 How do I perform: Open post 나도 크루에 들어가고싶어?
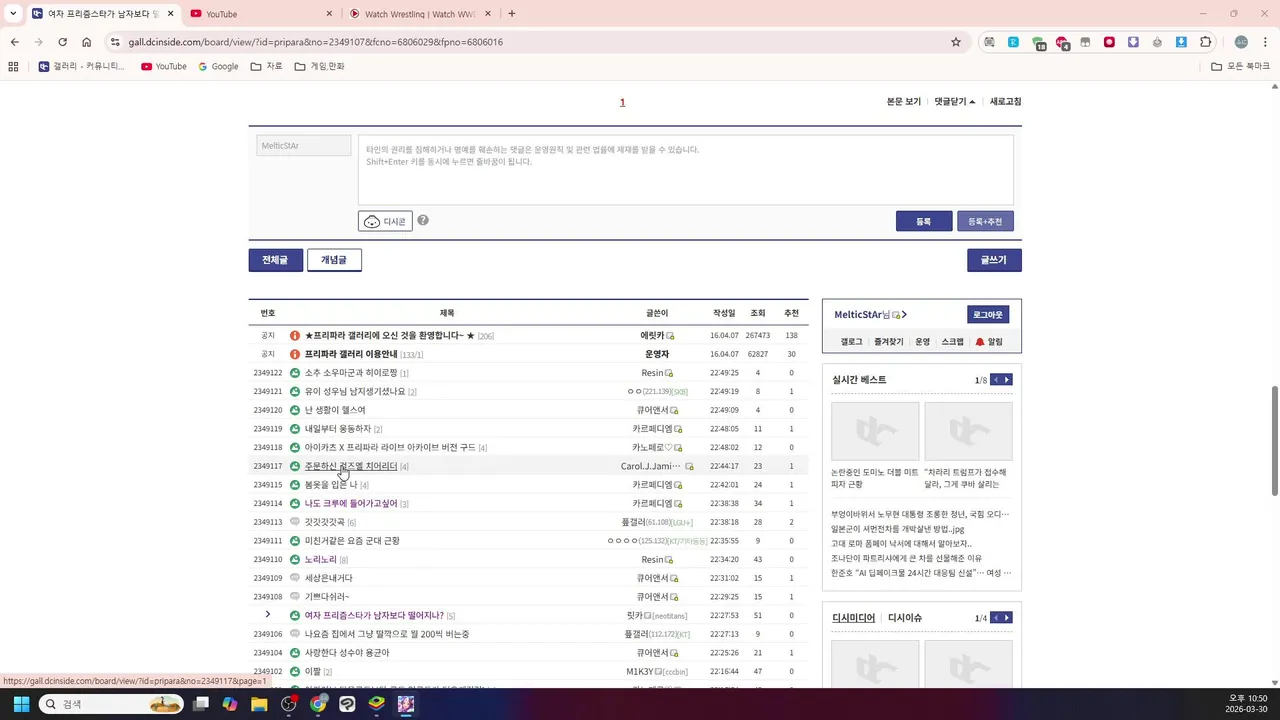coord(351,504)
